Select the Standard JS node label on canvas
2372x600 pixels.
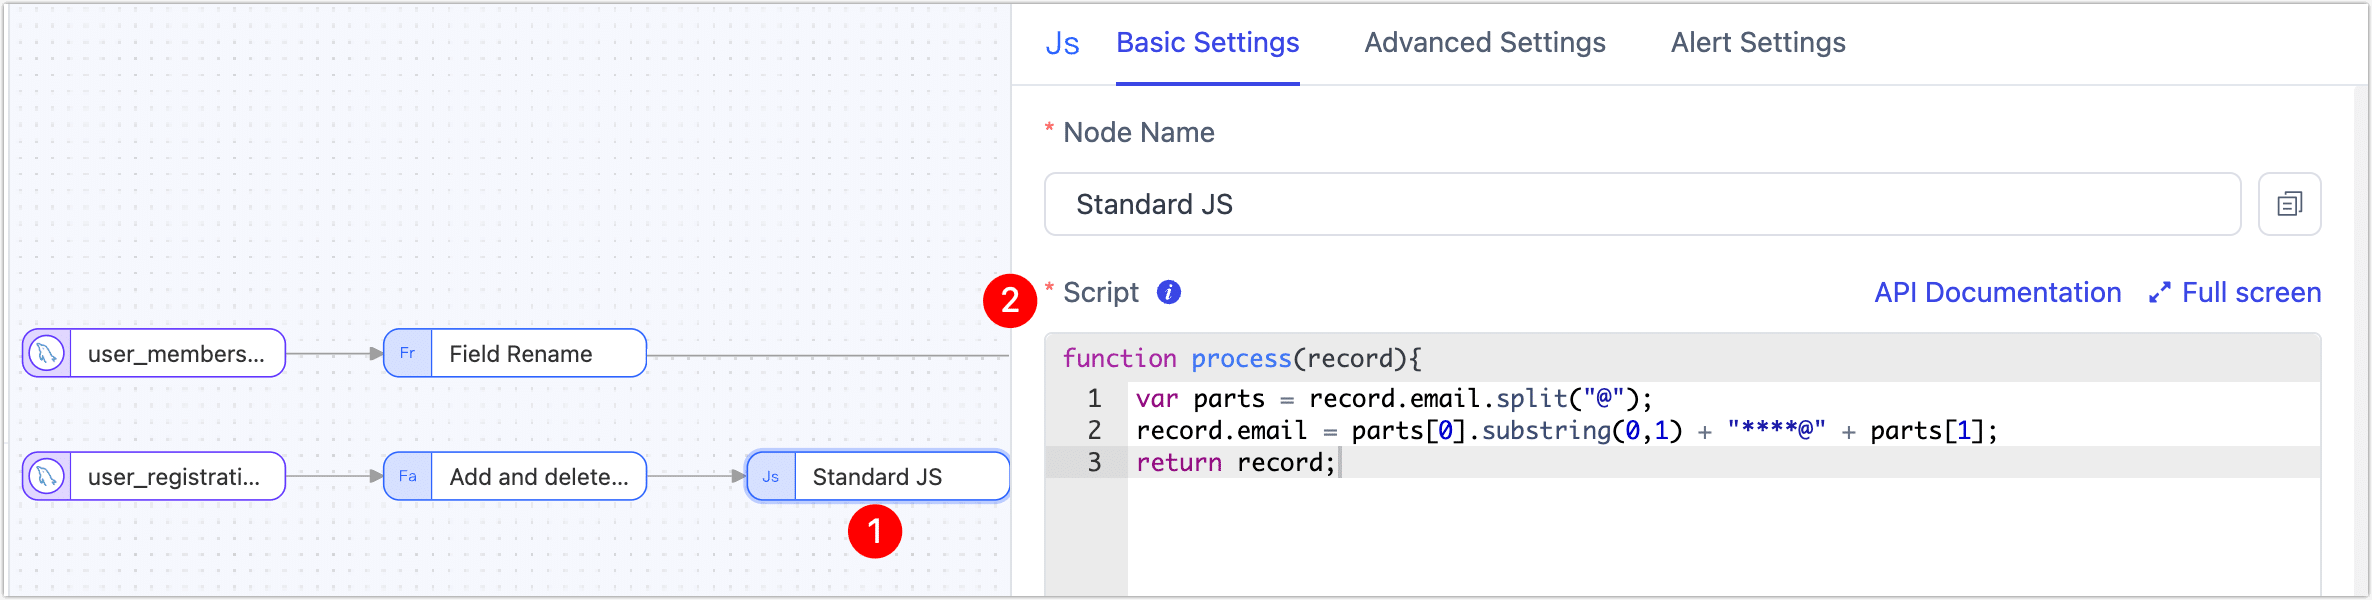(x=877, y=477)
